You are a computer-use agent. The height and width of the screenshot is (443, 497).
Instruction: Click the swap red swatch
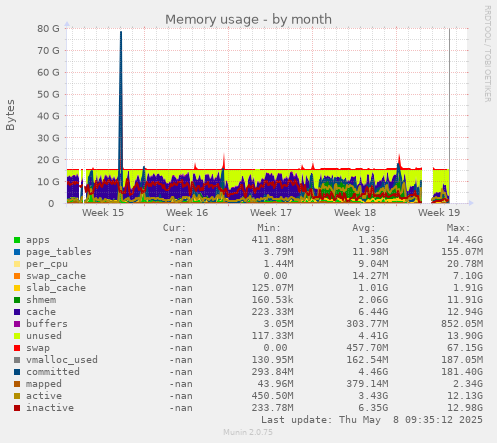[x=17, y=348]
